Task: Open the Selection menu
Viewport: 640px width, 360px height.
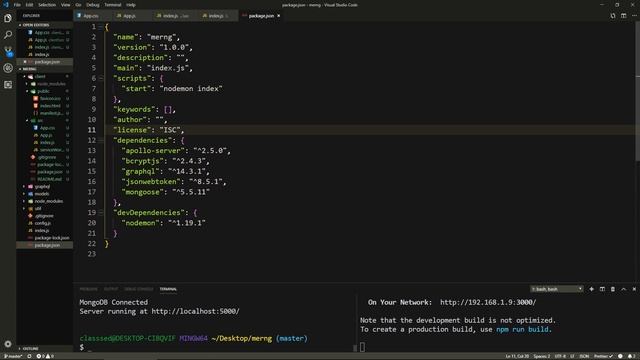Action: [47, 5]
